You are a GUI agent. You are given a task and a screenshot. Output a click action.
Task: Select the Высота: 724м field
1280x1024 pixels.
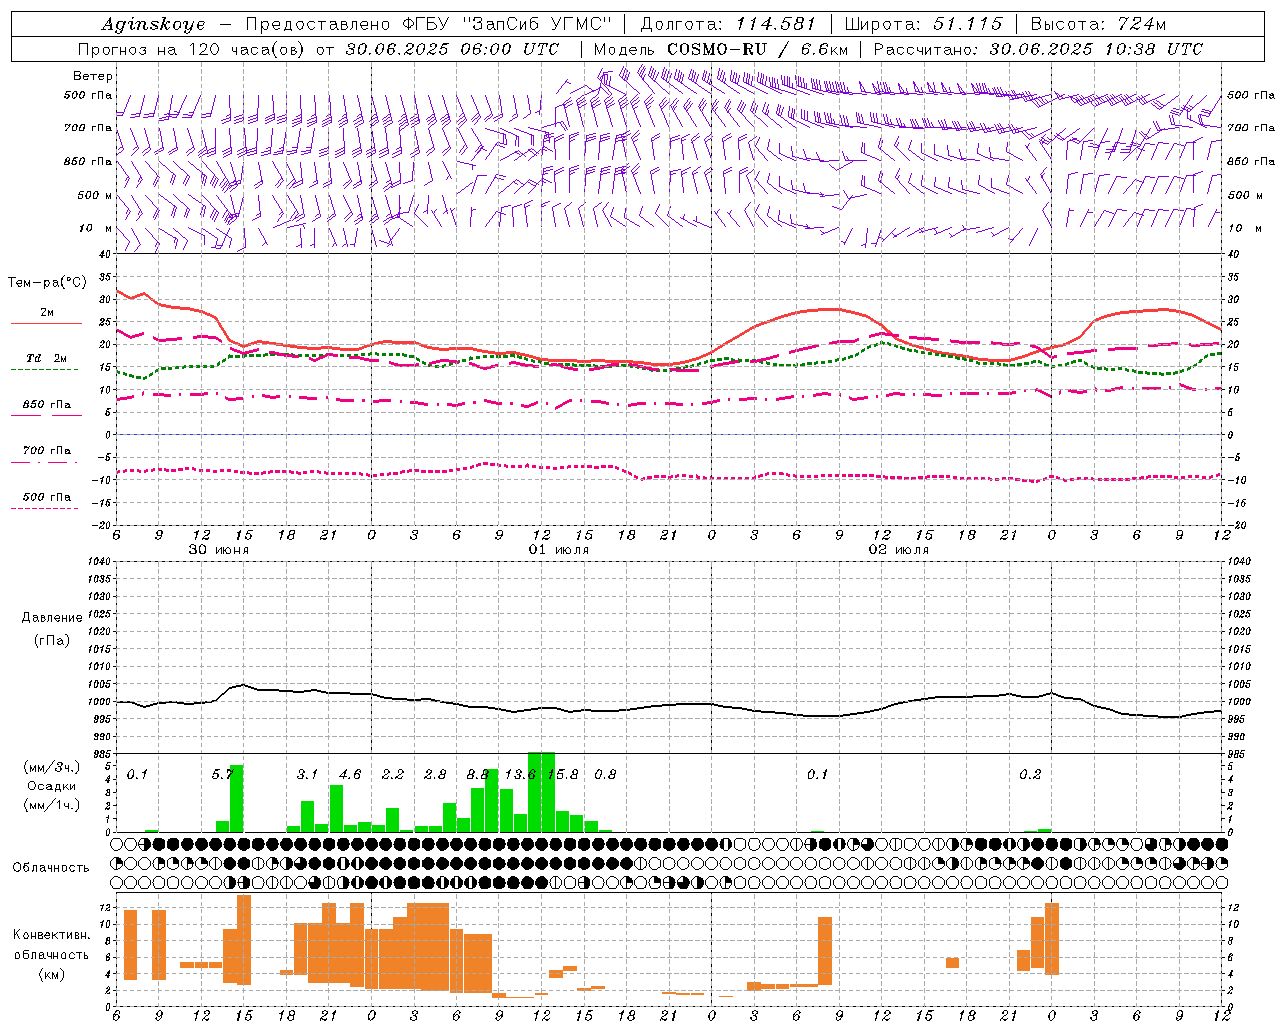click(x=1098, y=24)
